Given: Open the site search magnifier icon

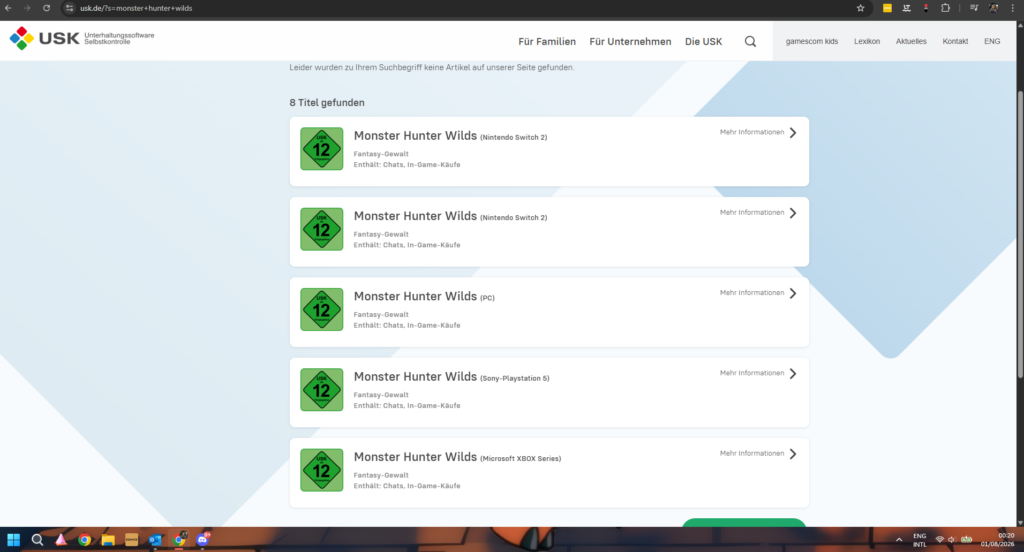Looking at the screenshot, I should [x=750, y=41].
